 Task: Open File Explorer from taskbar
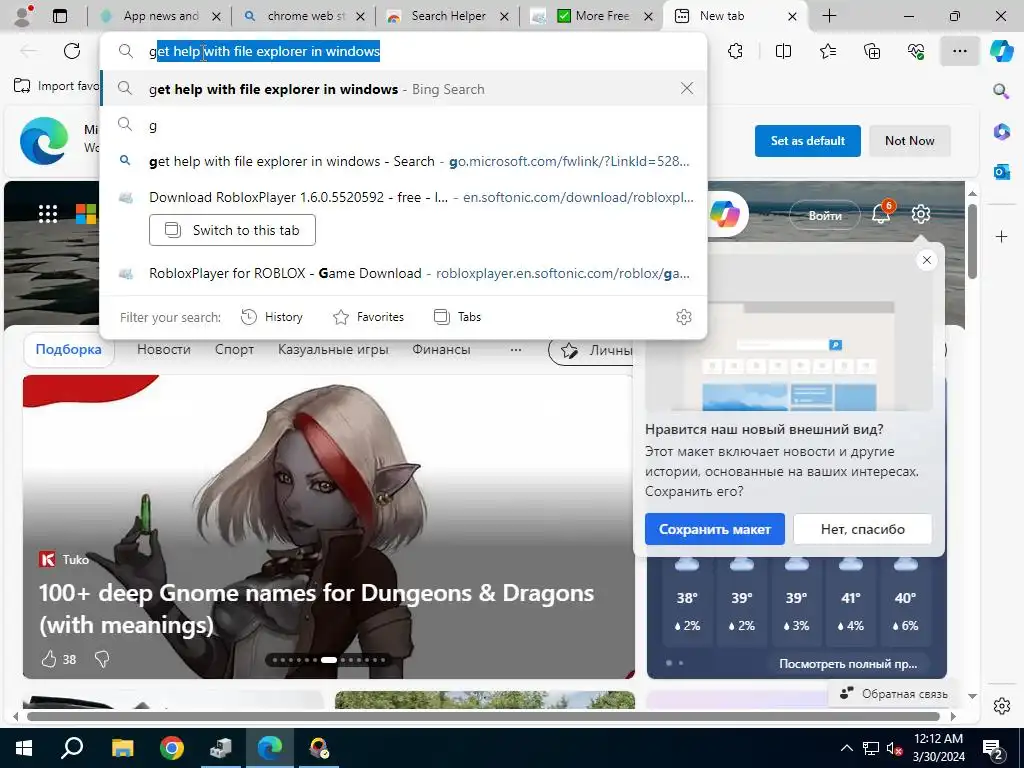(x=122, y=748)
